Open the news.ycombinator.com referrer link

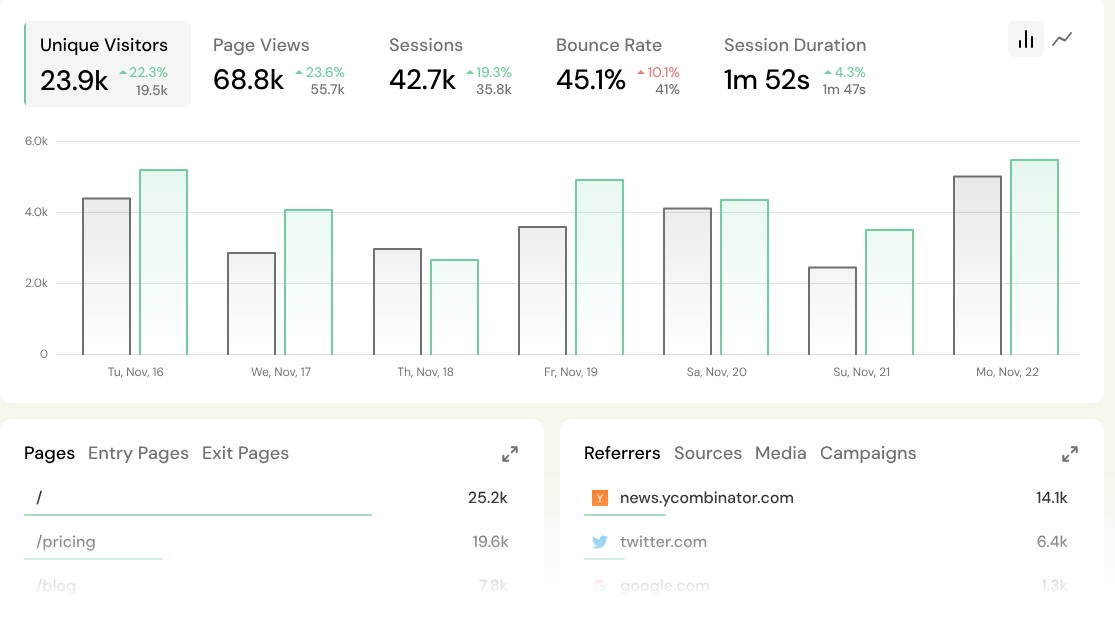[706, 498]
